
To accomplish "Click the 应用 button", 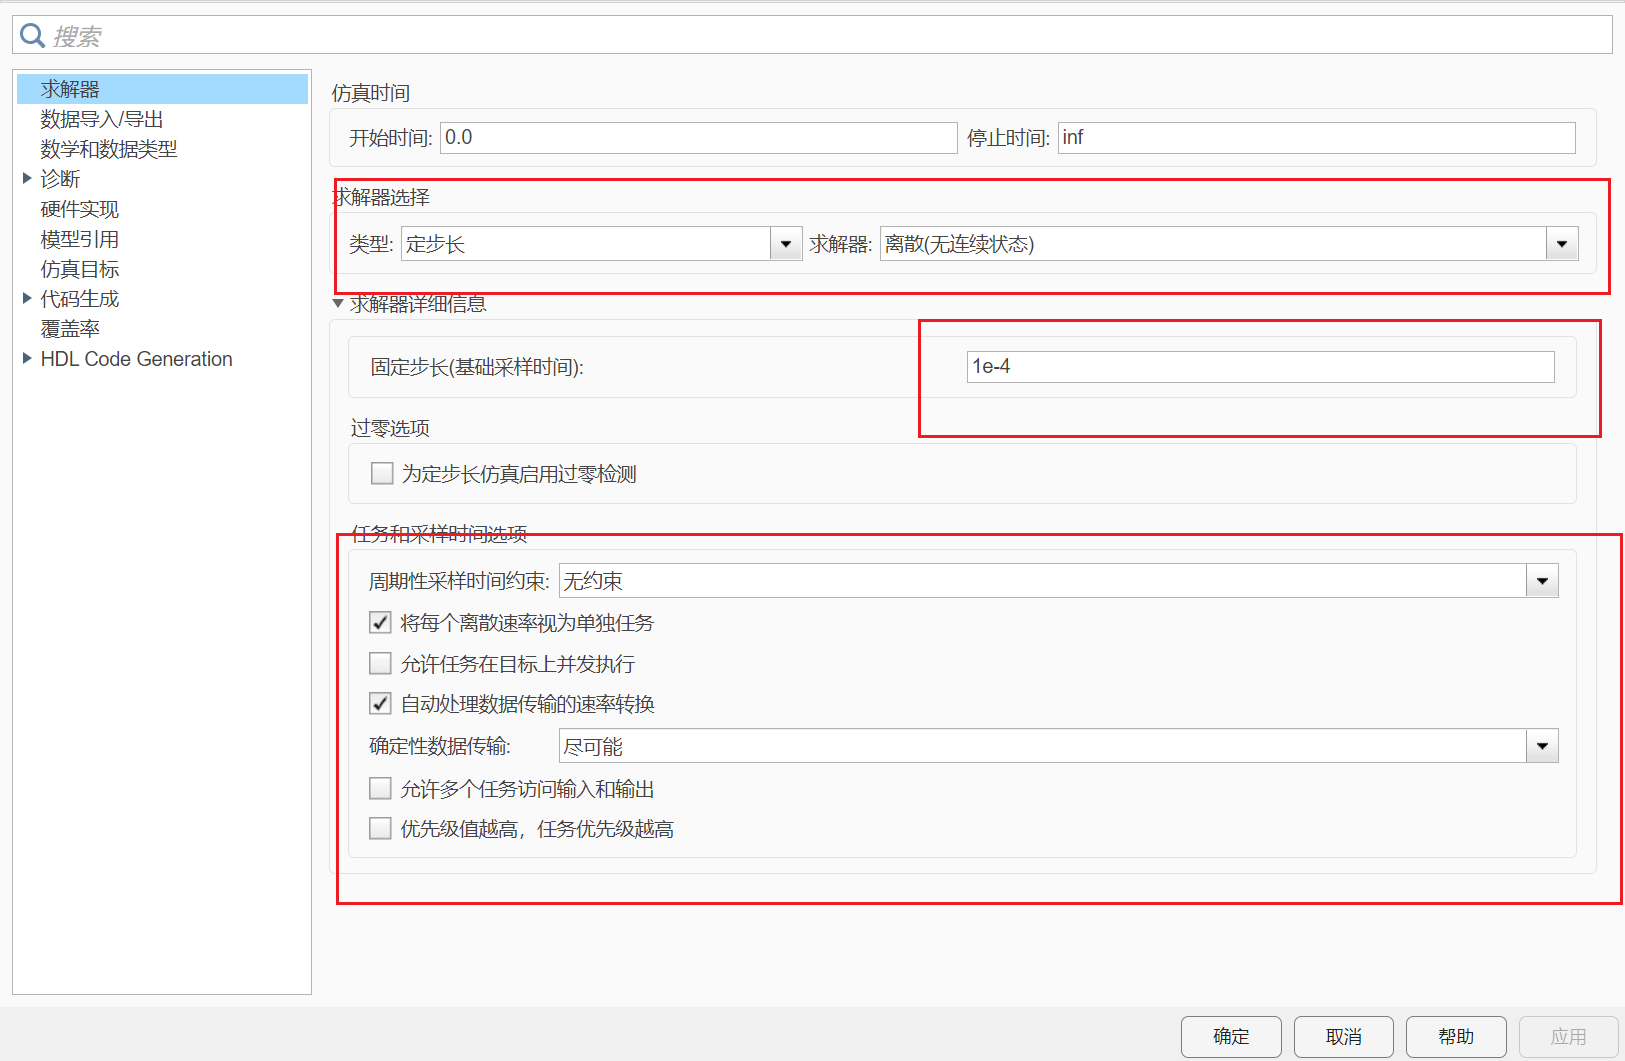I will pos(1569,1037).
